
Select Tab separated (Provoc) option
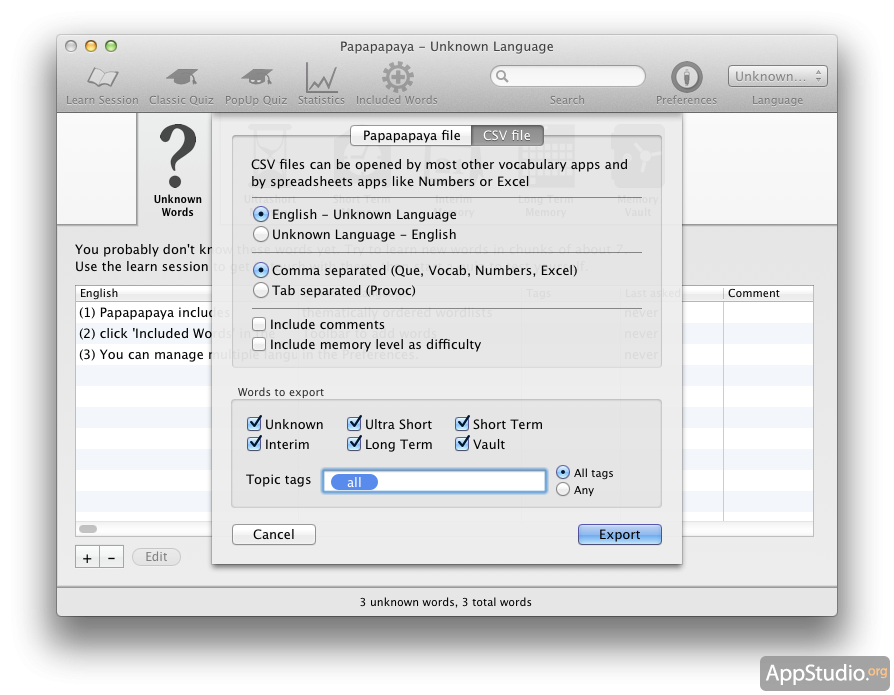coord(261,291)
